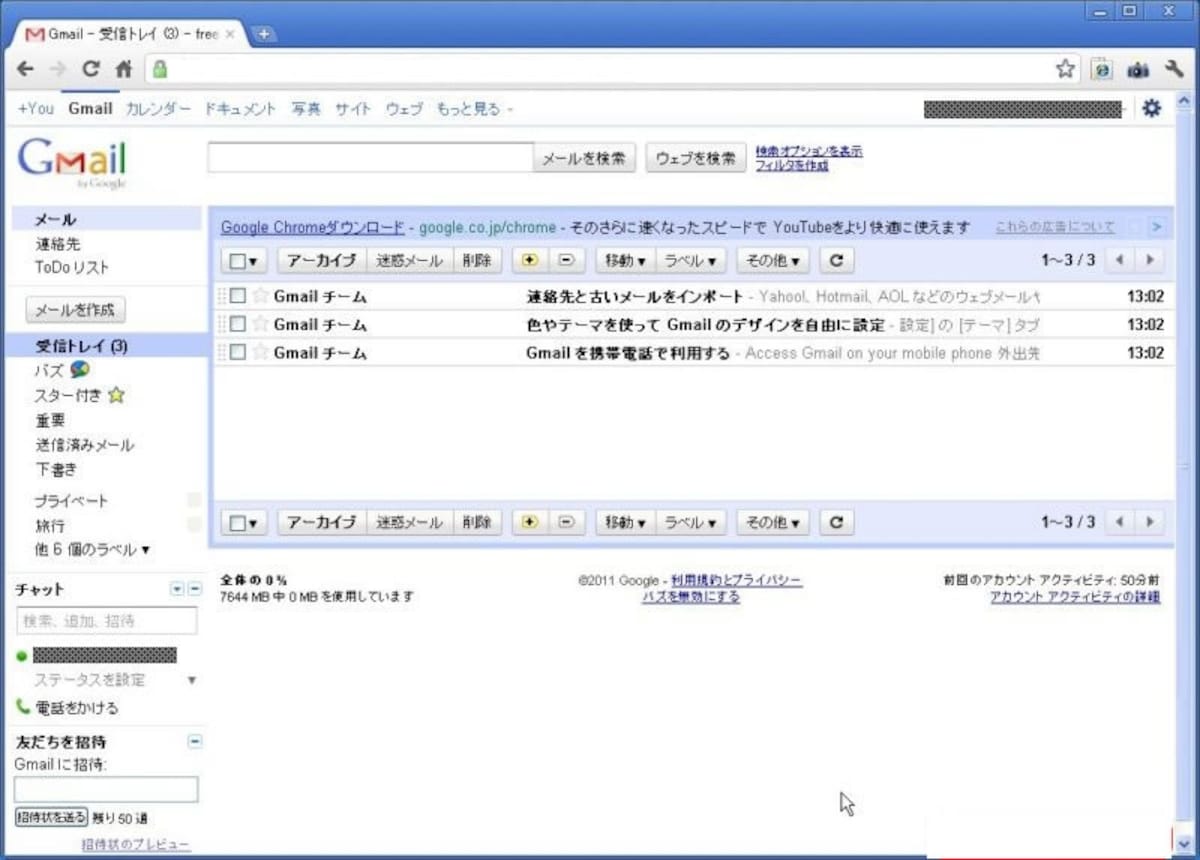This screenshot has height=860, width=1200.
Task: Click the phone icon next to 電話をかける
Action: [x=23, y=707]
